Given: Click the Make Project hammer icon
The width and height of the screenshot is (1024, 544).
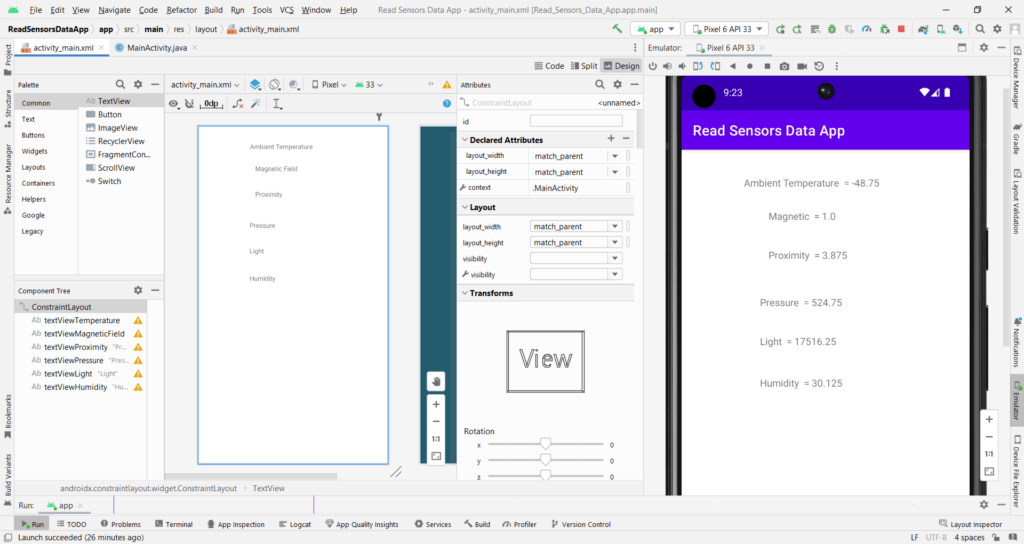Looking at the screenshot, I should pyautogui.click(x=617, y=29).
